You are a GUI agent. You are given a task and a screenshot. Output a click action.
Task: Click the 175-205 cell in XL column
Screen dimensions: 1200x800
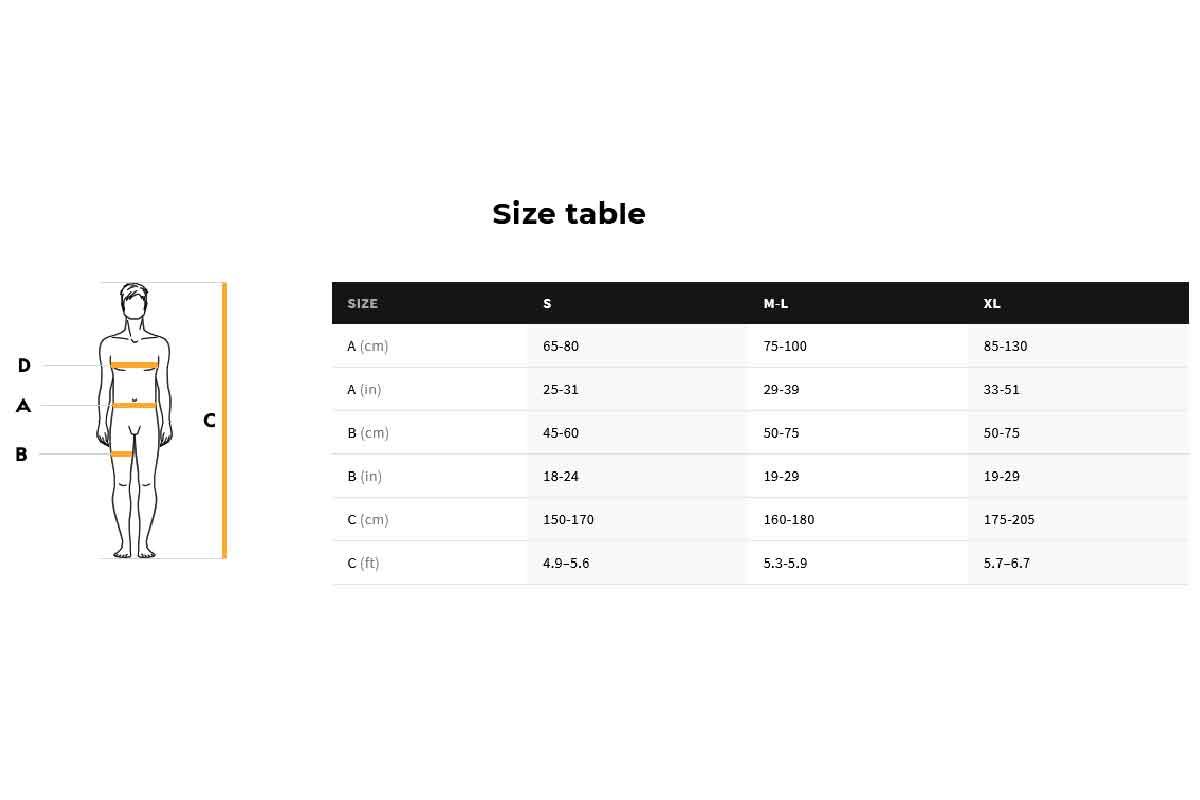pyautogui.click(x=1009, y=519)
